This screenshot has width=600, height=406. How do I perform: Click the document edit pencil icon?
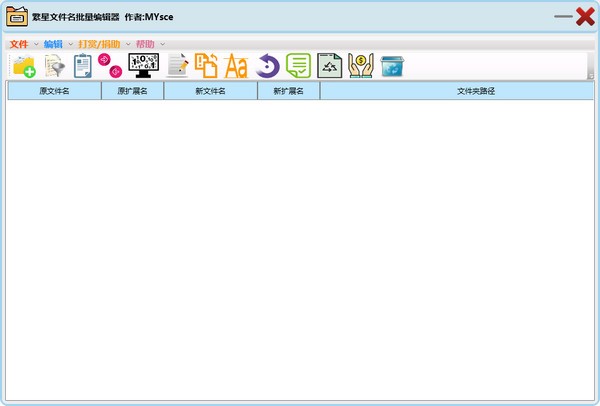point(178,65)
